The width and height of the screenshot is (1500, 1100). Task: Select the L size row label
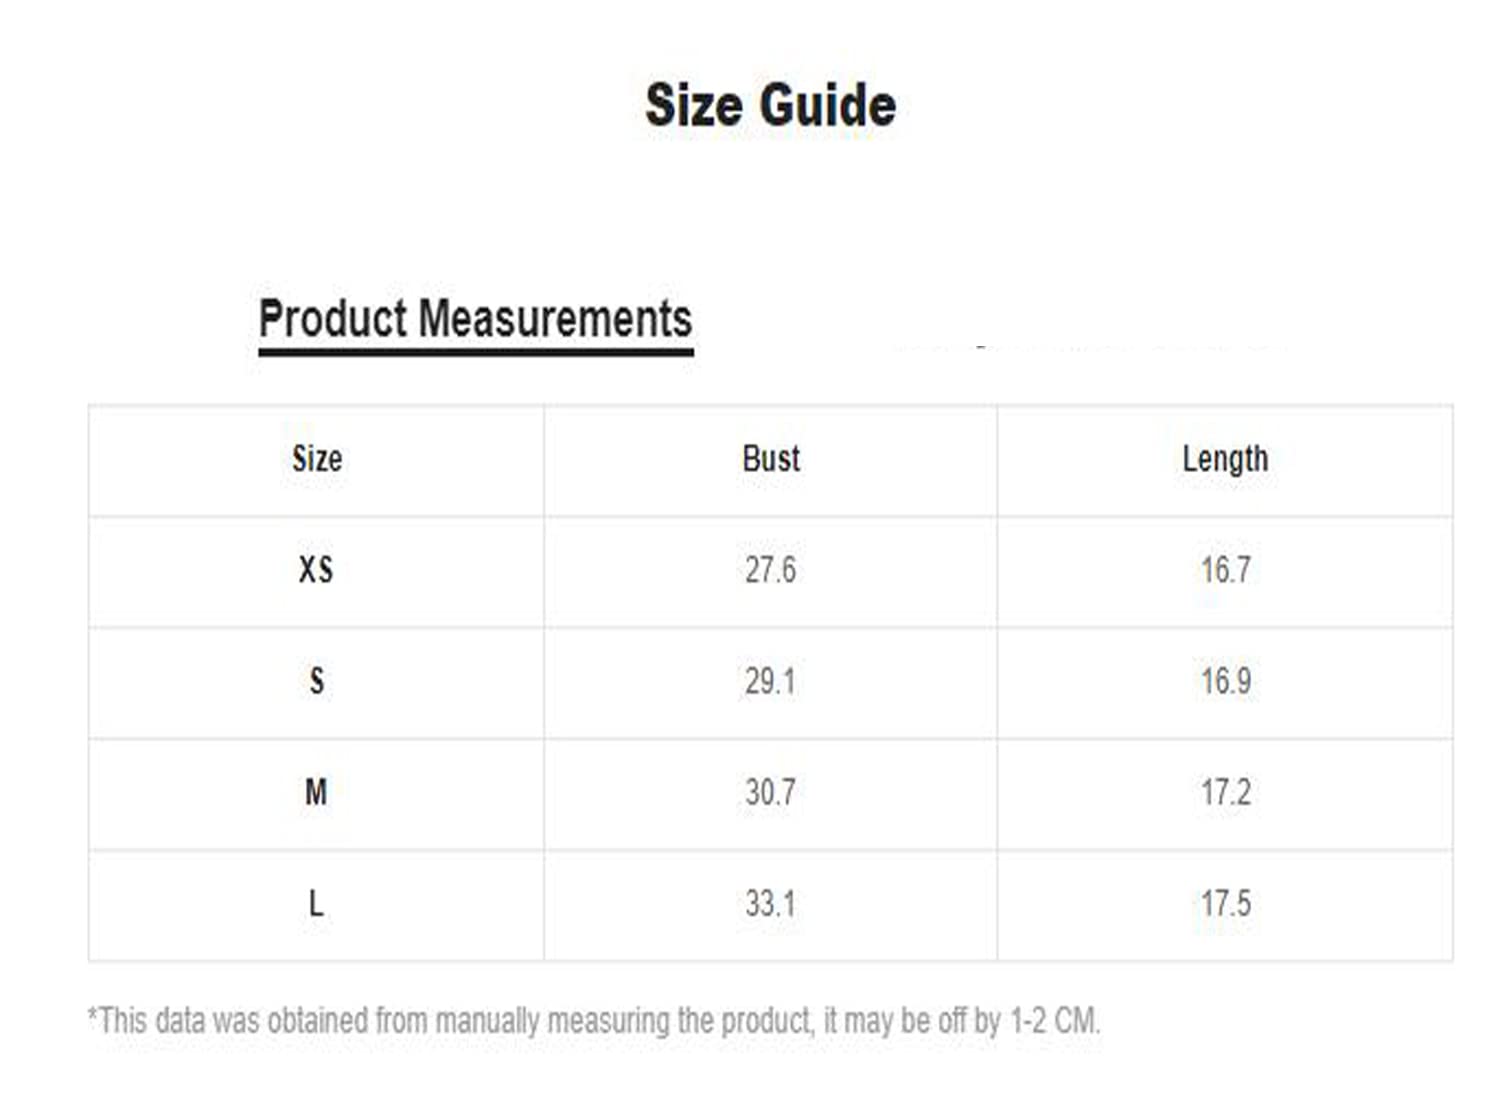pos(316,904)
